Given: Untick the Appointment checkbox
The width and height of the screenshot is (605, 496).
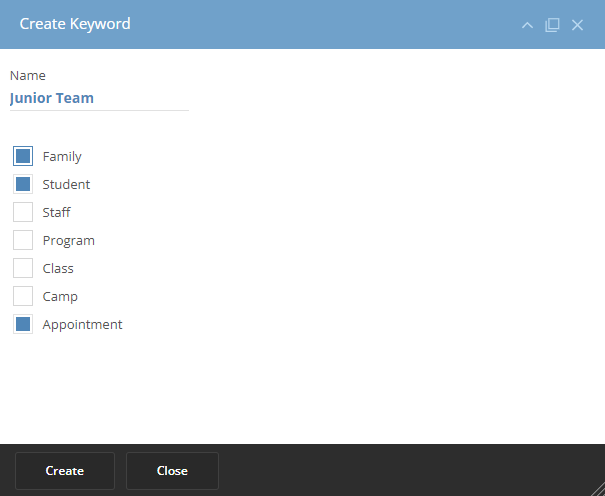Looking at the screenshot, I should pos(23,324).
